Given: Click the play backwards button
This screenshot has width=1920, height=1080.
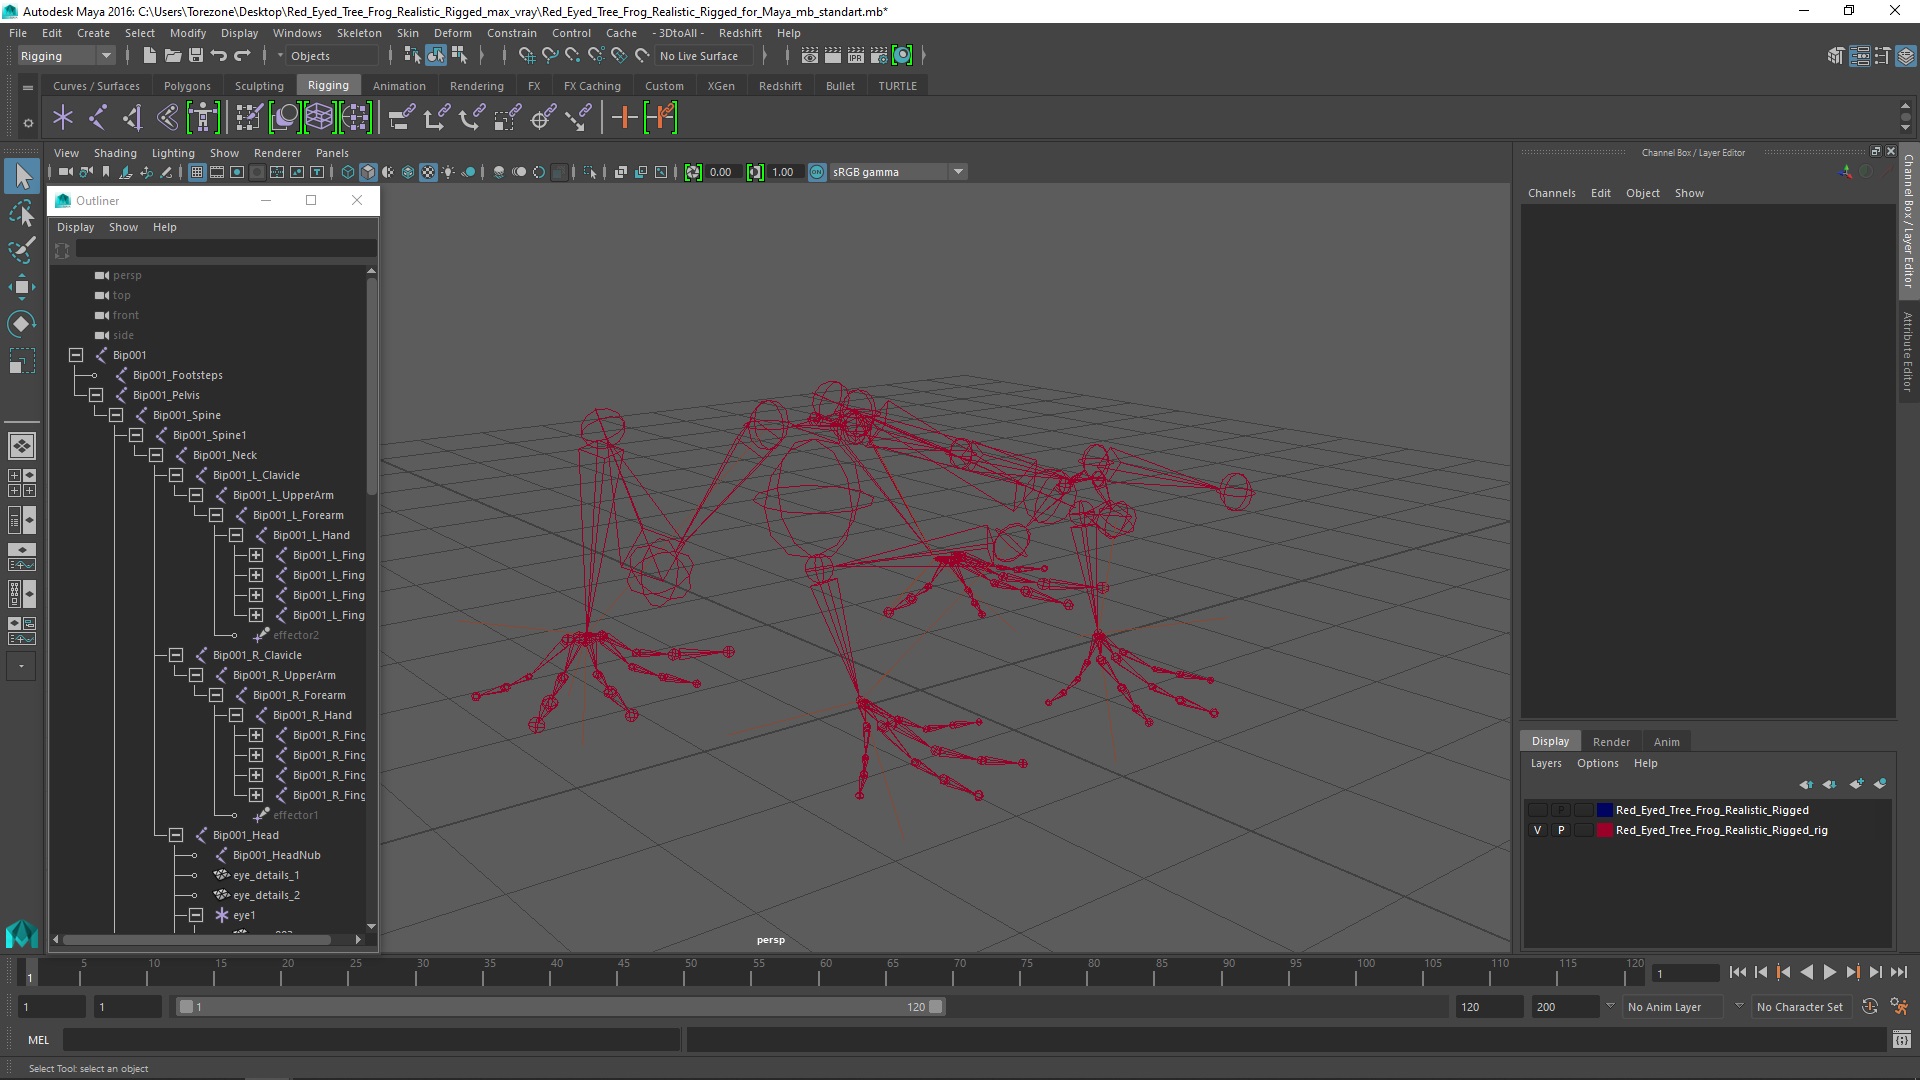Looking at the screenshot, I should (1806, 972).
